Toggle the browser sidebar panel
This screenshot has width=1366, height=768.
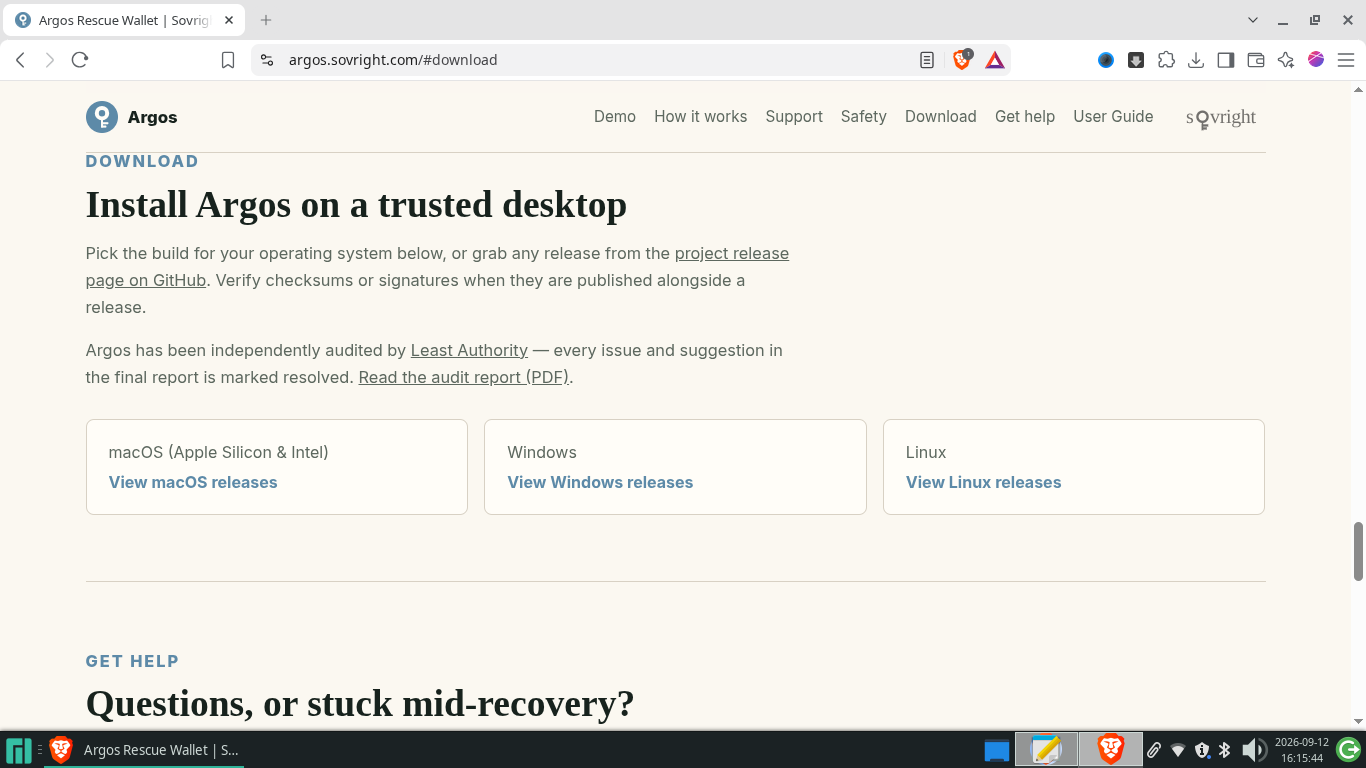point(1226,60)
